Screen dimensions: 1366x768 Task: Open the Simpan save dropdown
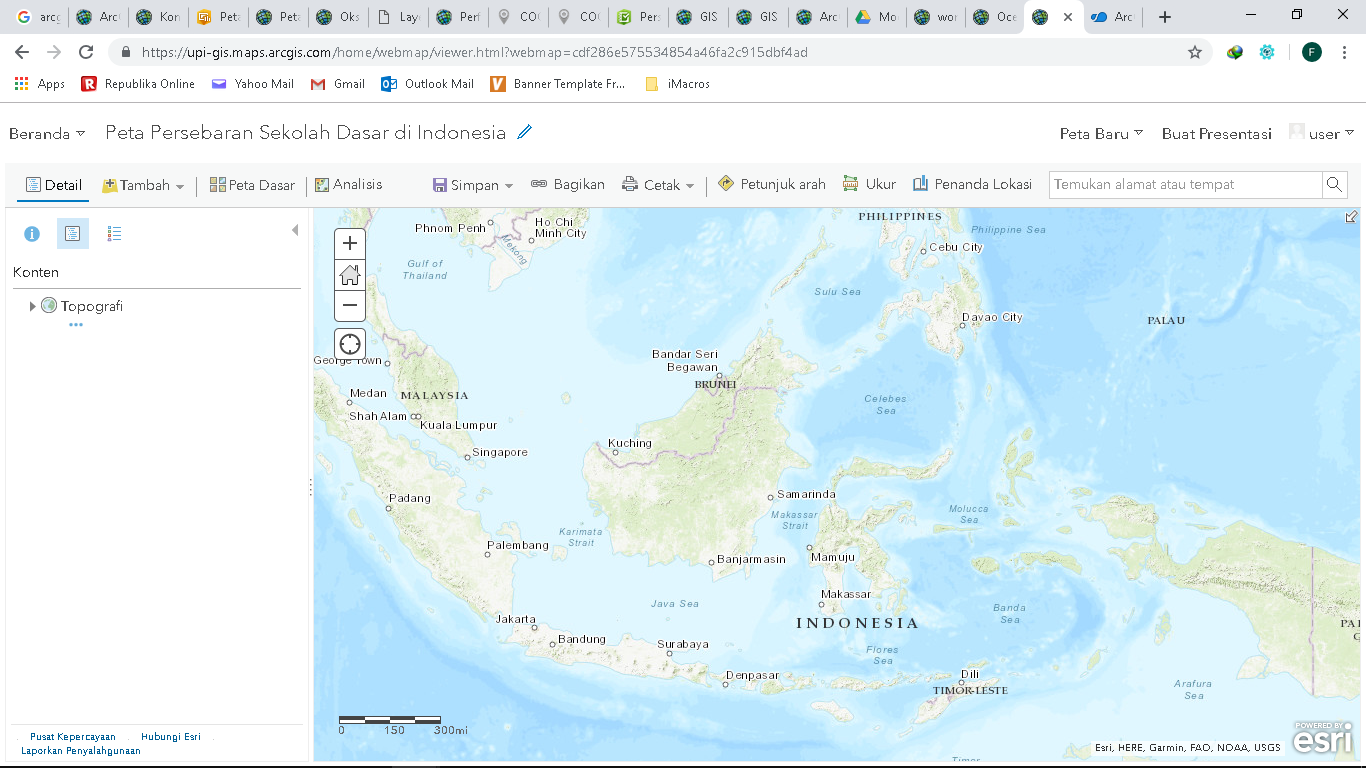(x=473, y=185)
